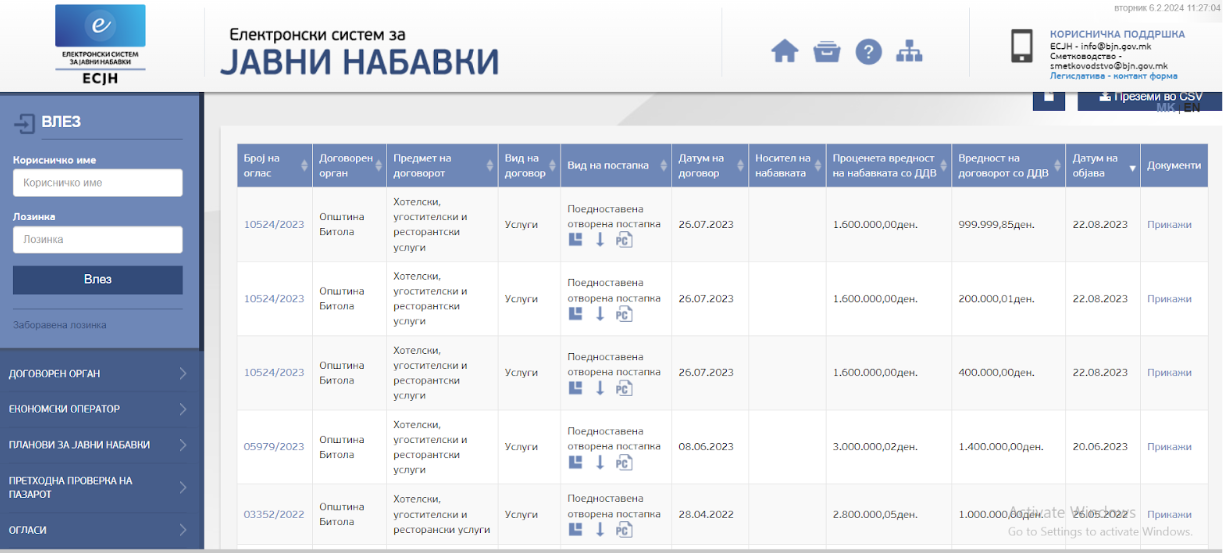Click the PC document icon in the second row
Screen dimensions: 1224x553
tap(624, 314)
